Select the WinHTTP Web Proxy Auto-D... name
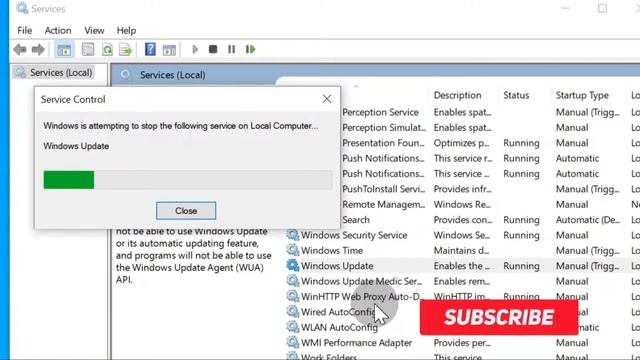 click(362, 296)
